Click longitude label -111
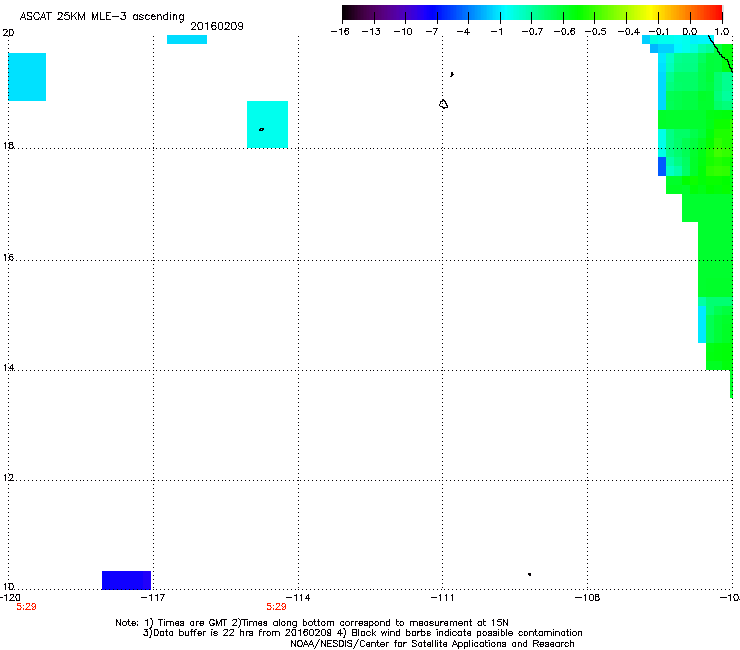The width and height of the screenshot is (740, 650). pyautogui.click(x=442, y=598)
